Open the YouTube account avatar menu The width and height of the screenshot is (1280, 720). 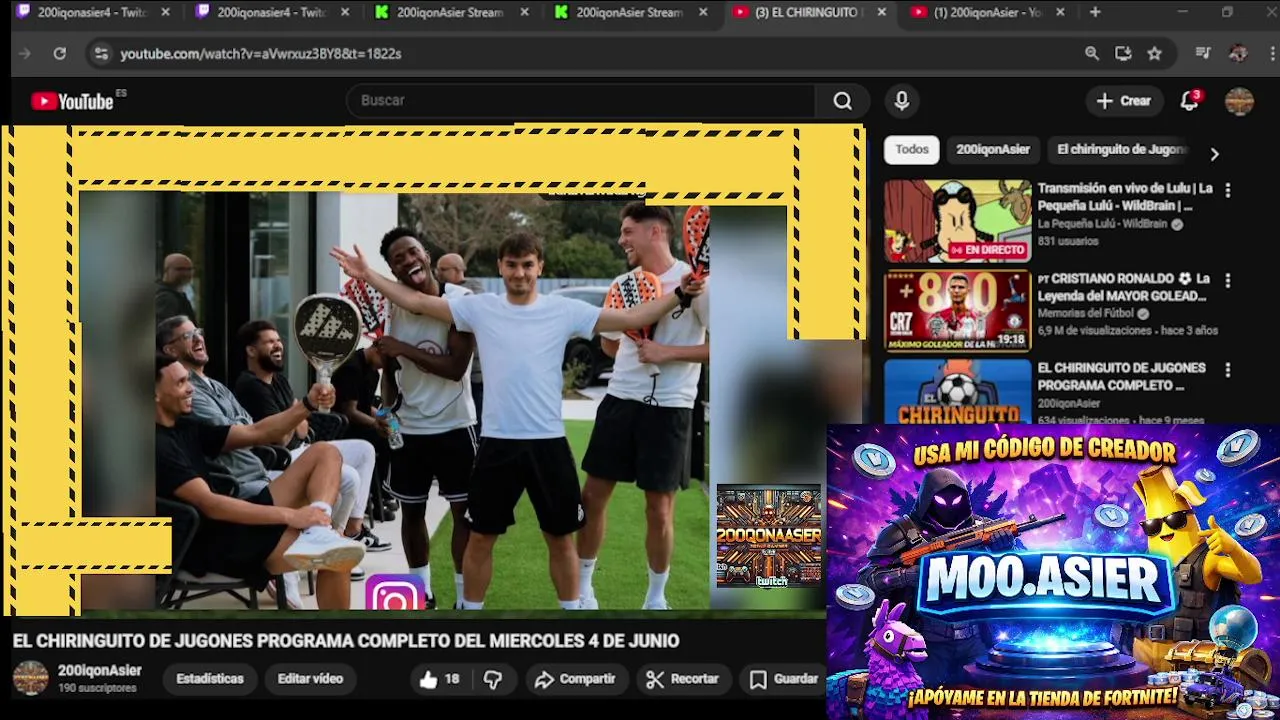(1239, 101)
